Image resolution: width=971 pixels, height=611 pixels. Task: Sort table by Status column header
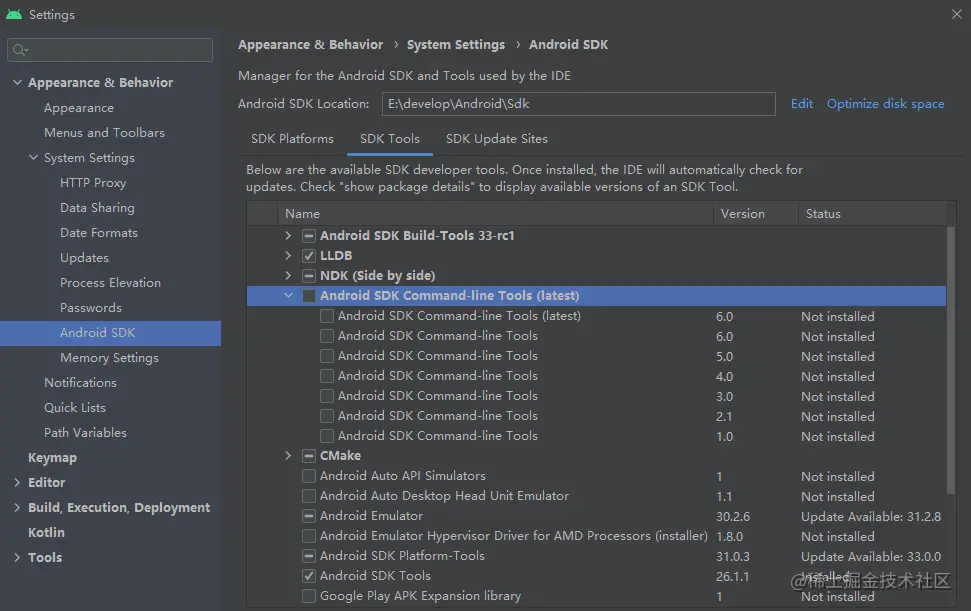point(872,214)
